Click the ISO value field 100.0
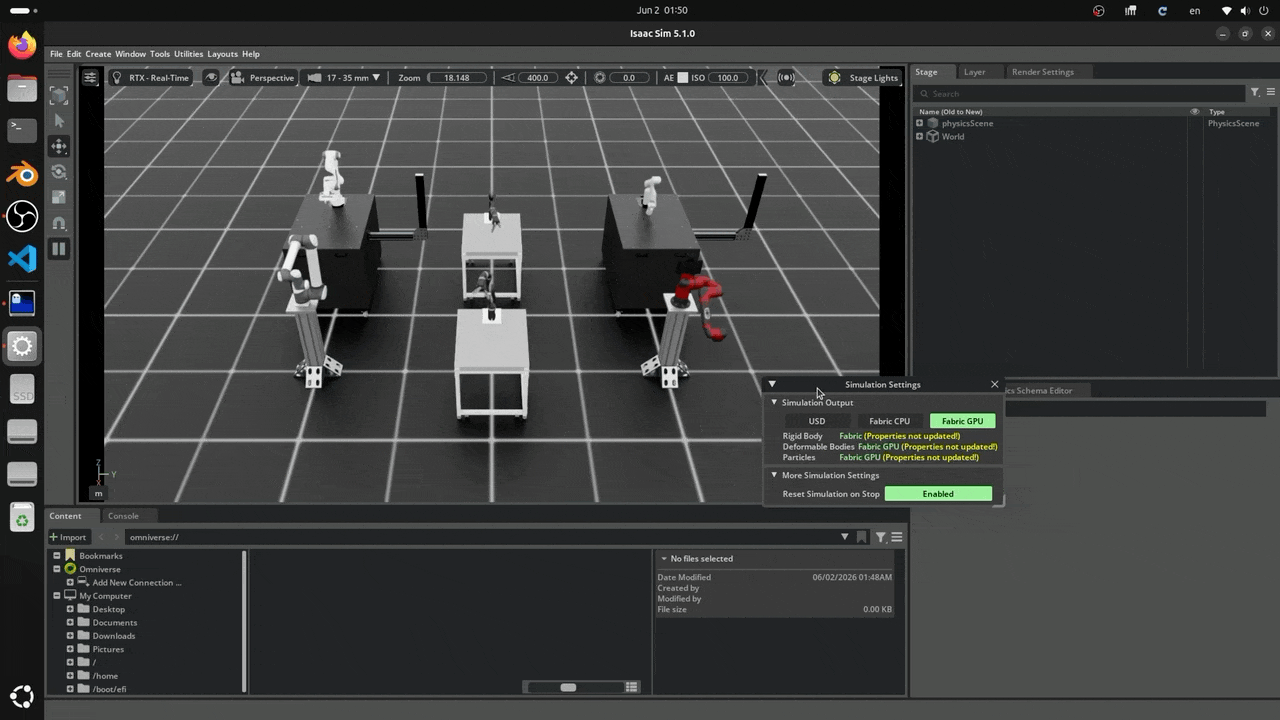This screenshot has width=1280, height=720. [728, 77]
